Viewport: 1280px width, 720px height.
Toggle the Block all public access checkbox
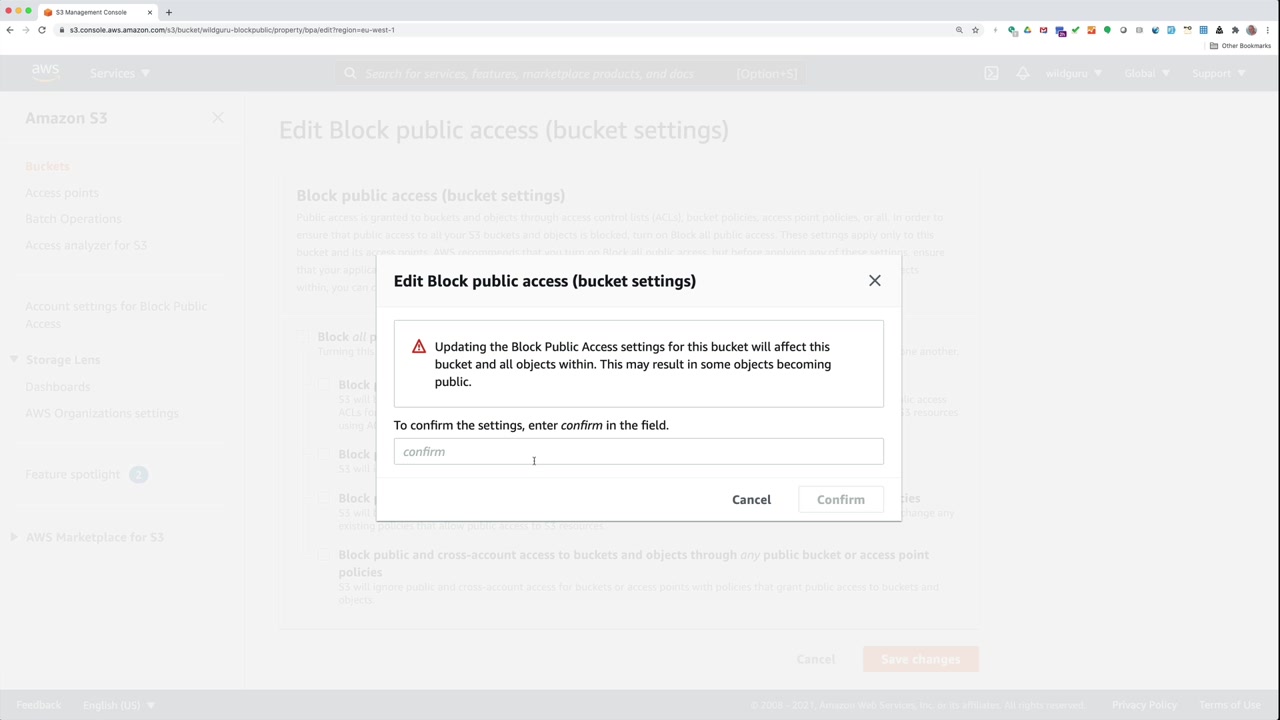pyautogui.click(x=303, y=337)
